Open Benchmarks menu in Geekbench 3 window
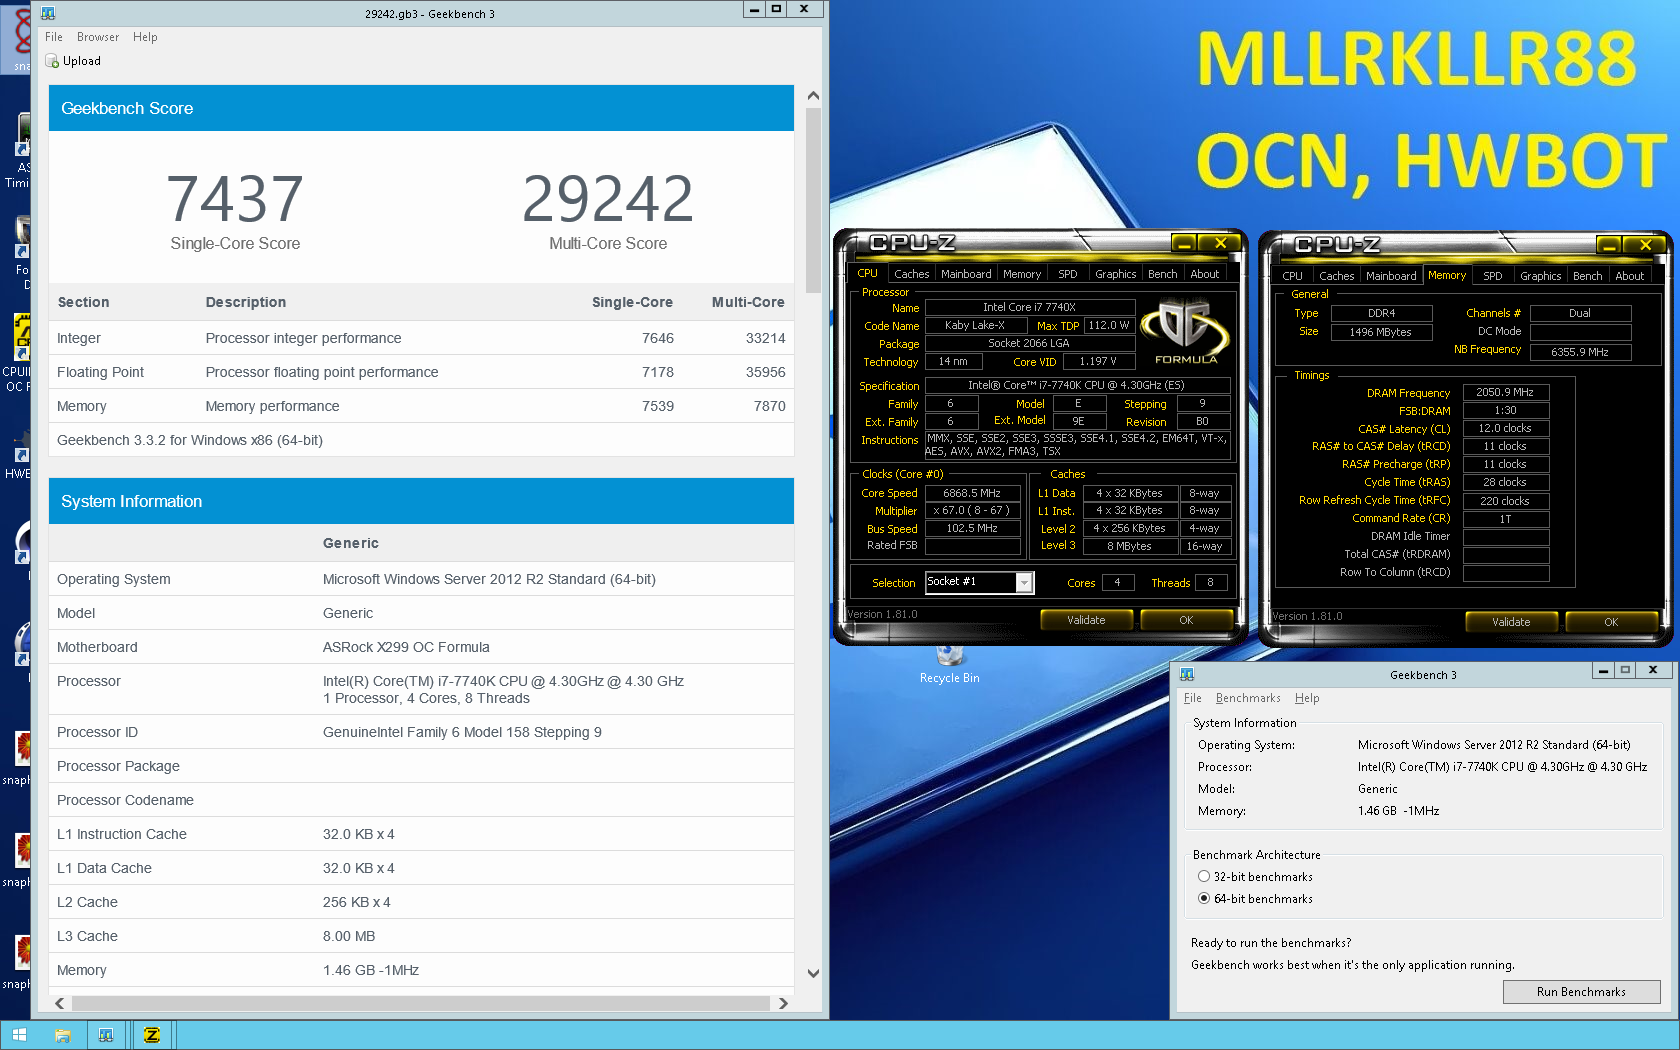The height and width of the screenshot is (1050, 1680). point(1248,698)
